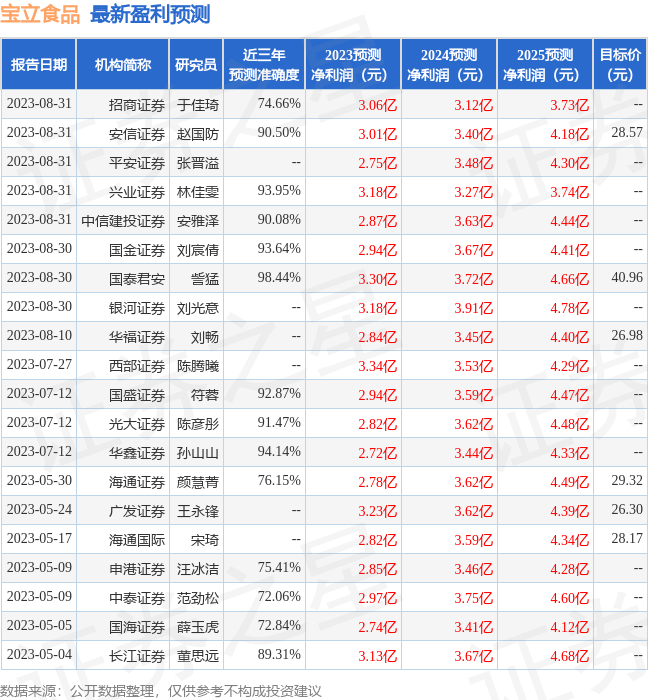Click analyst 薛玉虎 cell
Image resolution: width=648 pixels, height=700 pixels.
(x=198, y=627)
